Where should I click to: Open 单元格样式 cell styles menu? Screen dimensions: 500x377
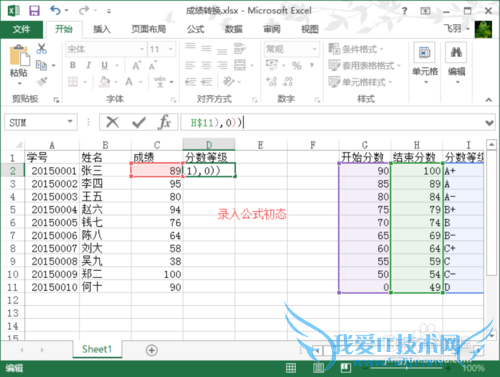[x=360, y=82]
